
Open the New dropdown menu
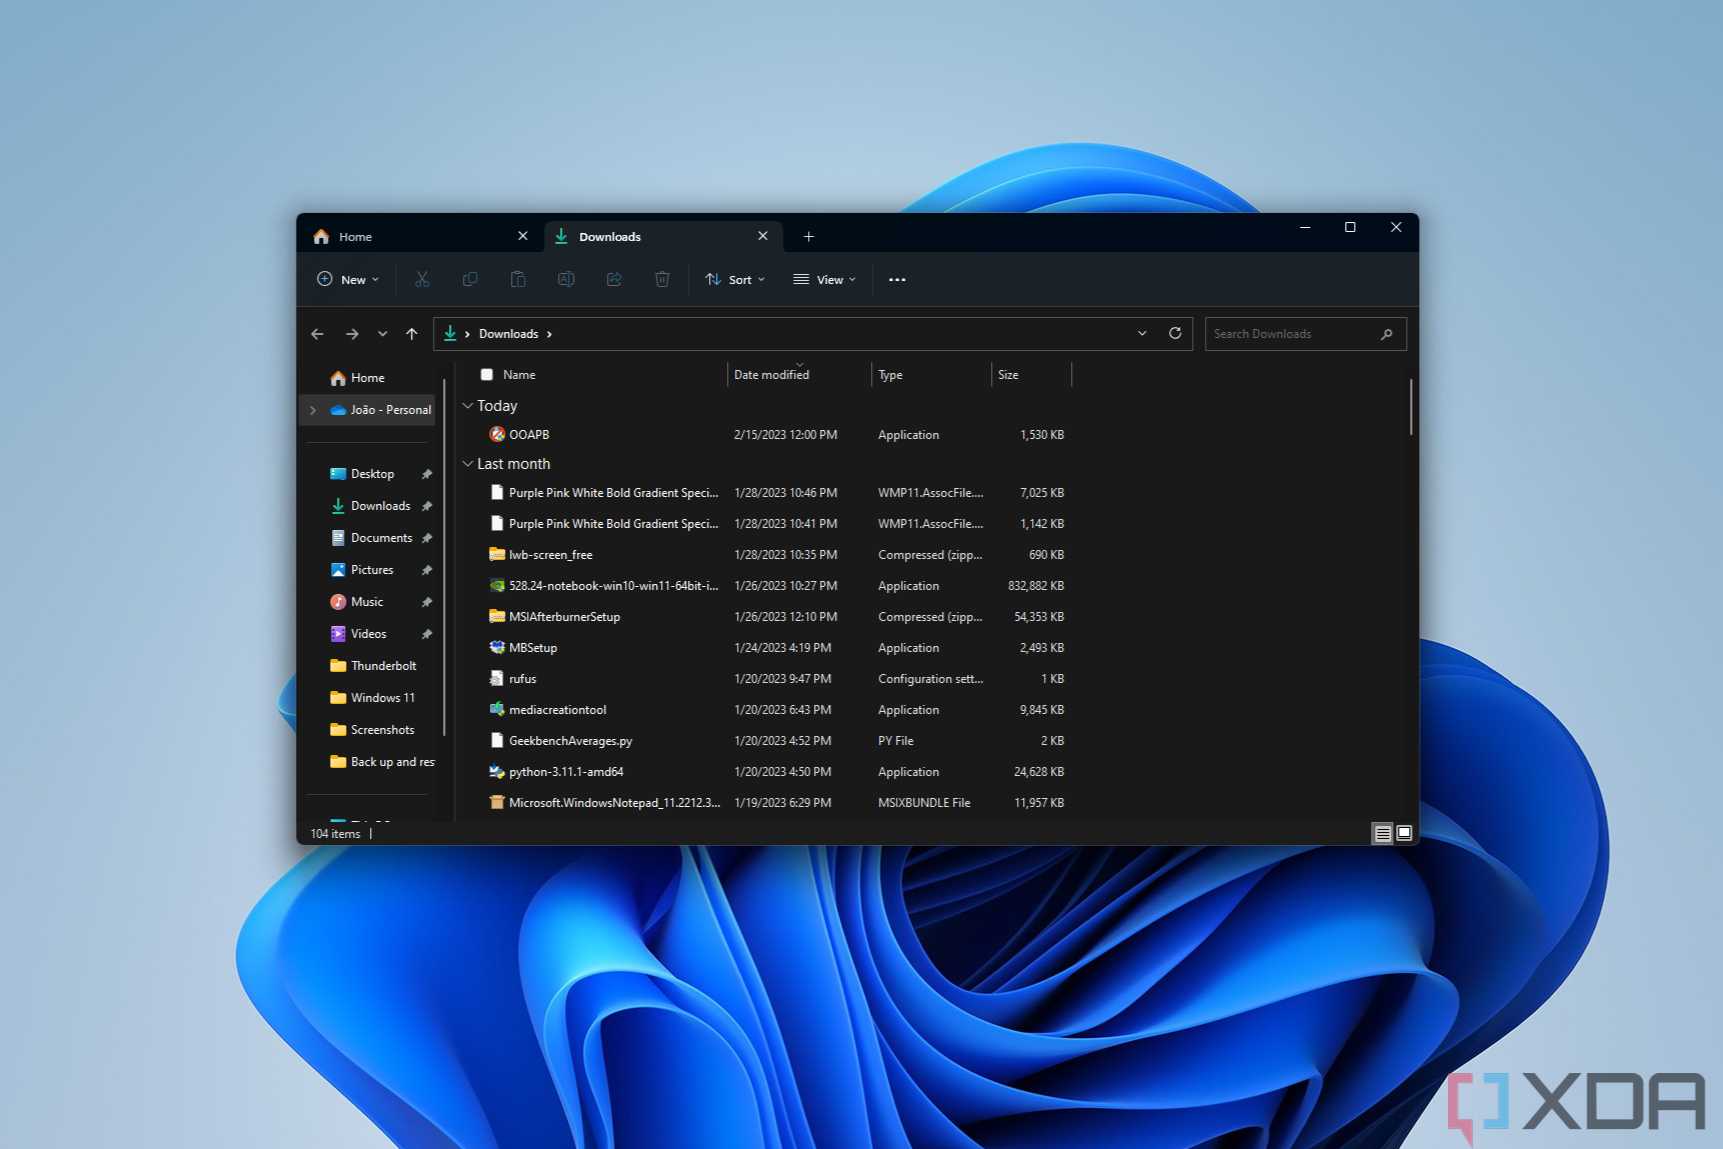click(x=348, y=280)
